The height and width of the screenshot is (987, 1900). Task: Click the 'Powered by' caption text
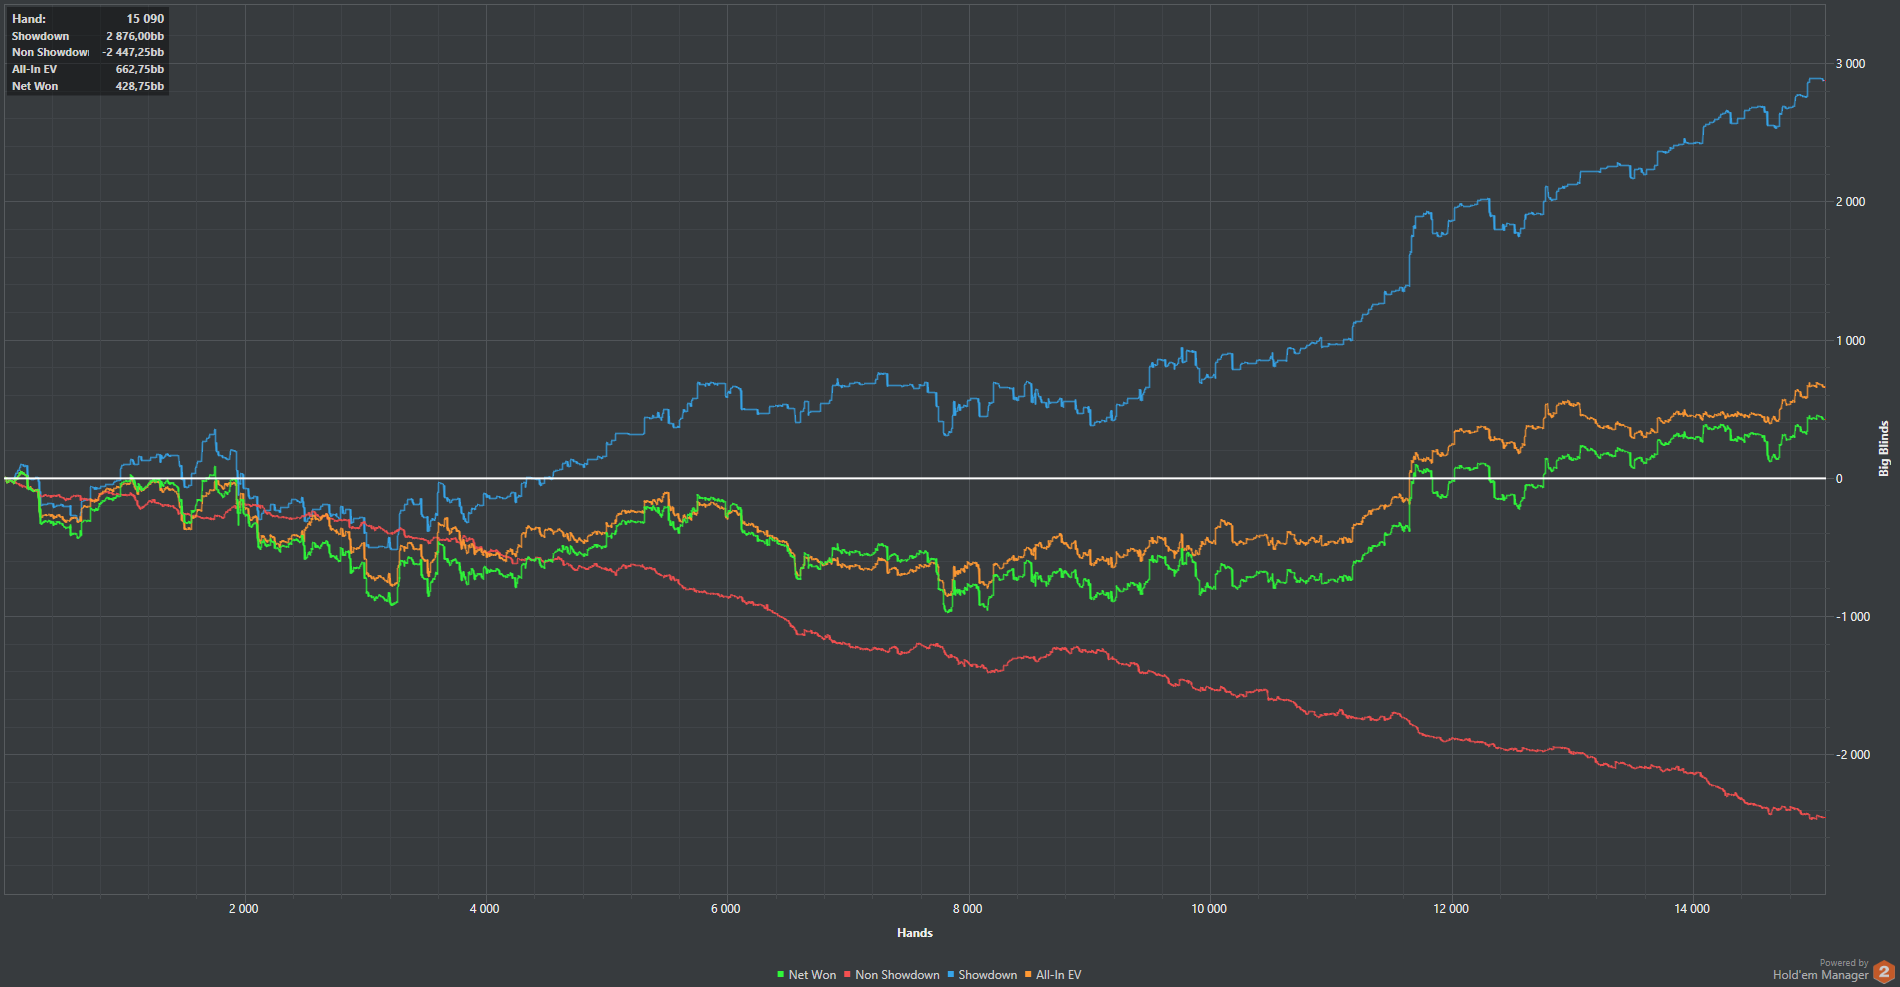tap(1844, 963)
